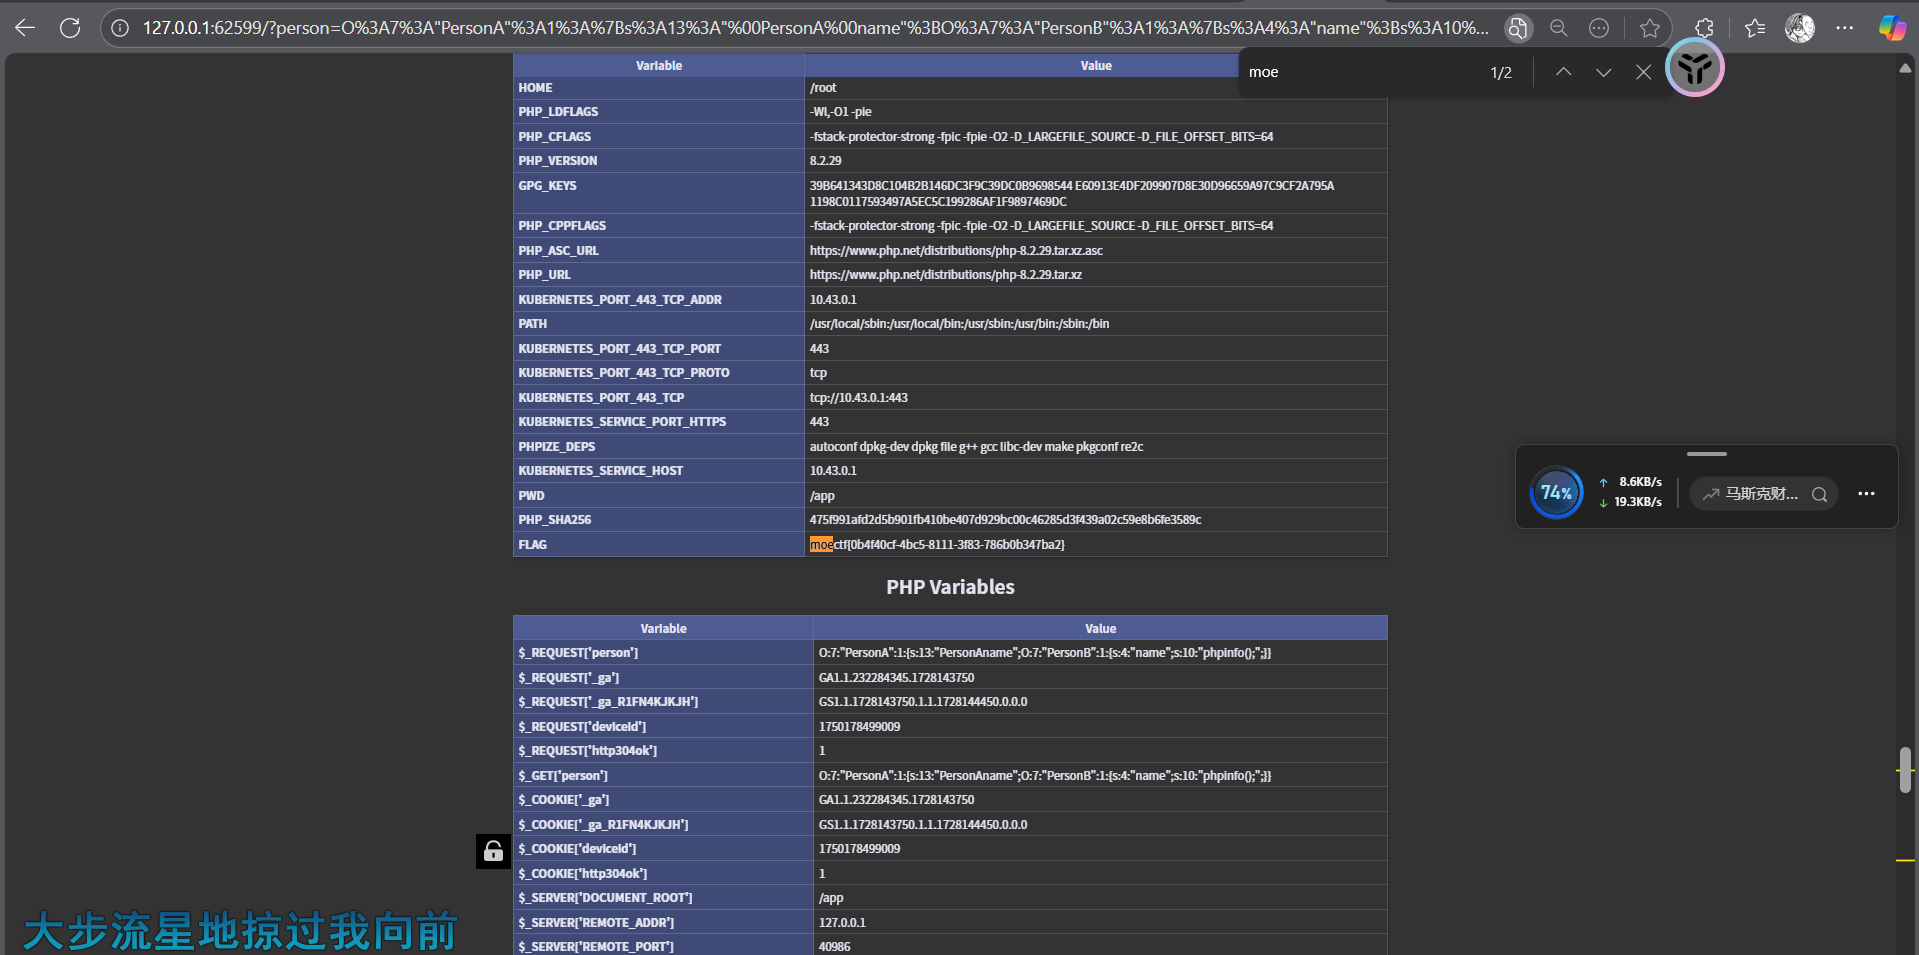Viewport: 1919px width, 955px height.
Task: Click the back navigation arrow
Action: 24,27
